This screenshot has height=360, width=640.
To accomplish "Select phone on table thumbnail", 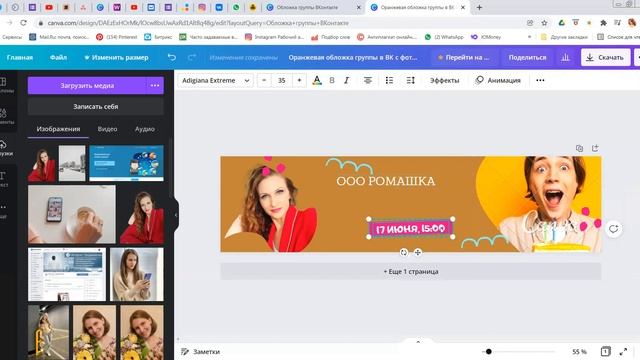I will (72, 215).
